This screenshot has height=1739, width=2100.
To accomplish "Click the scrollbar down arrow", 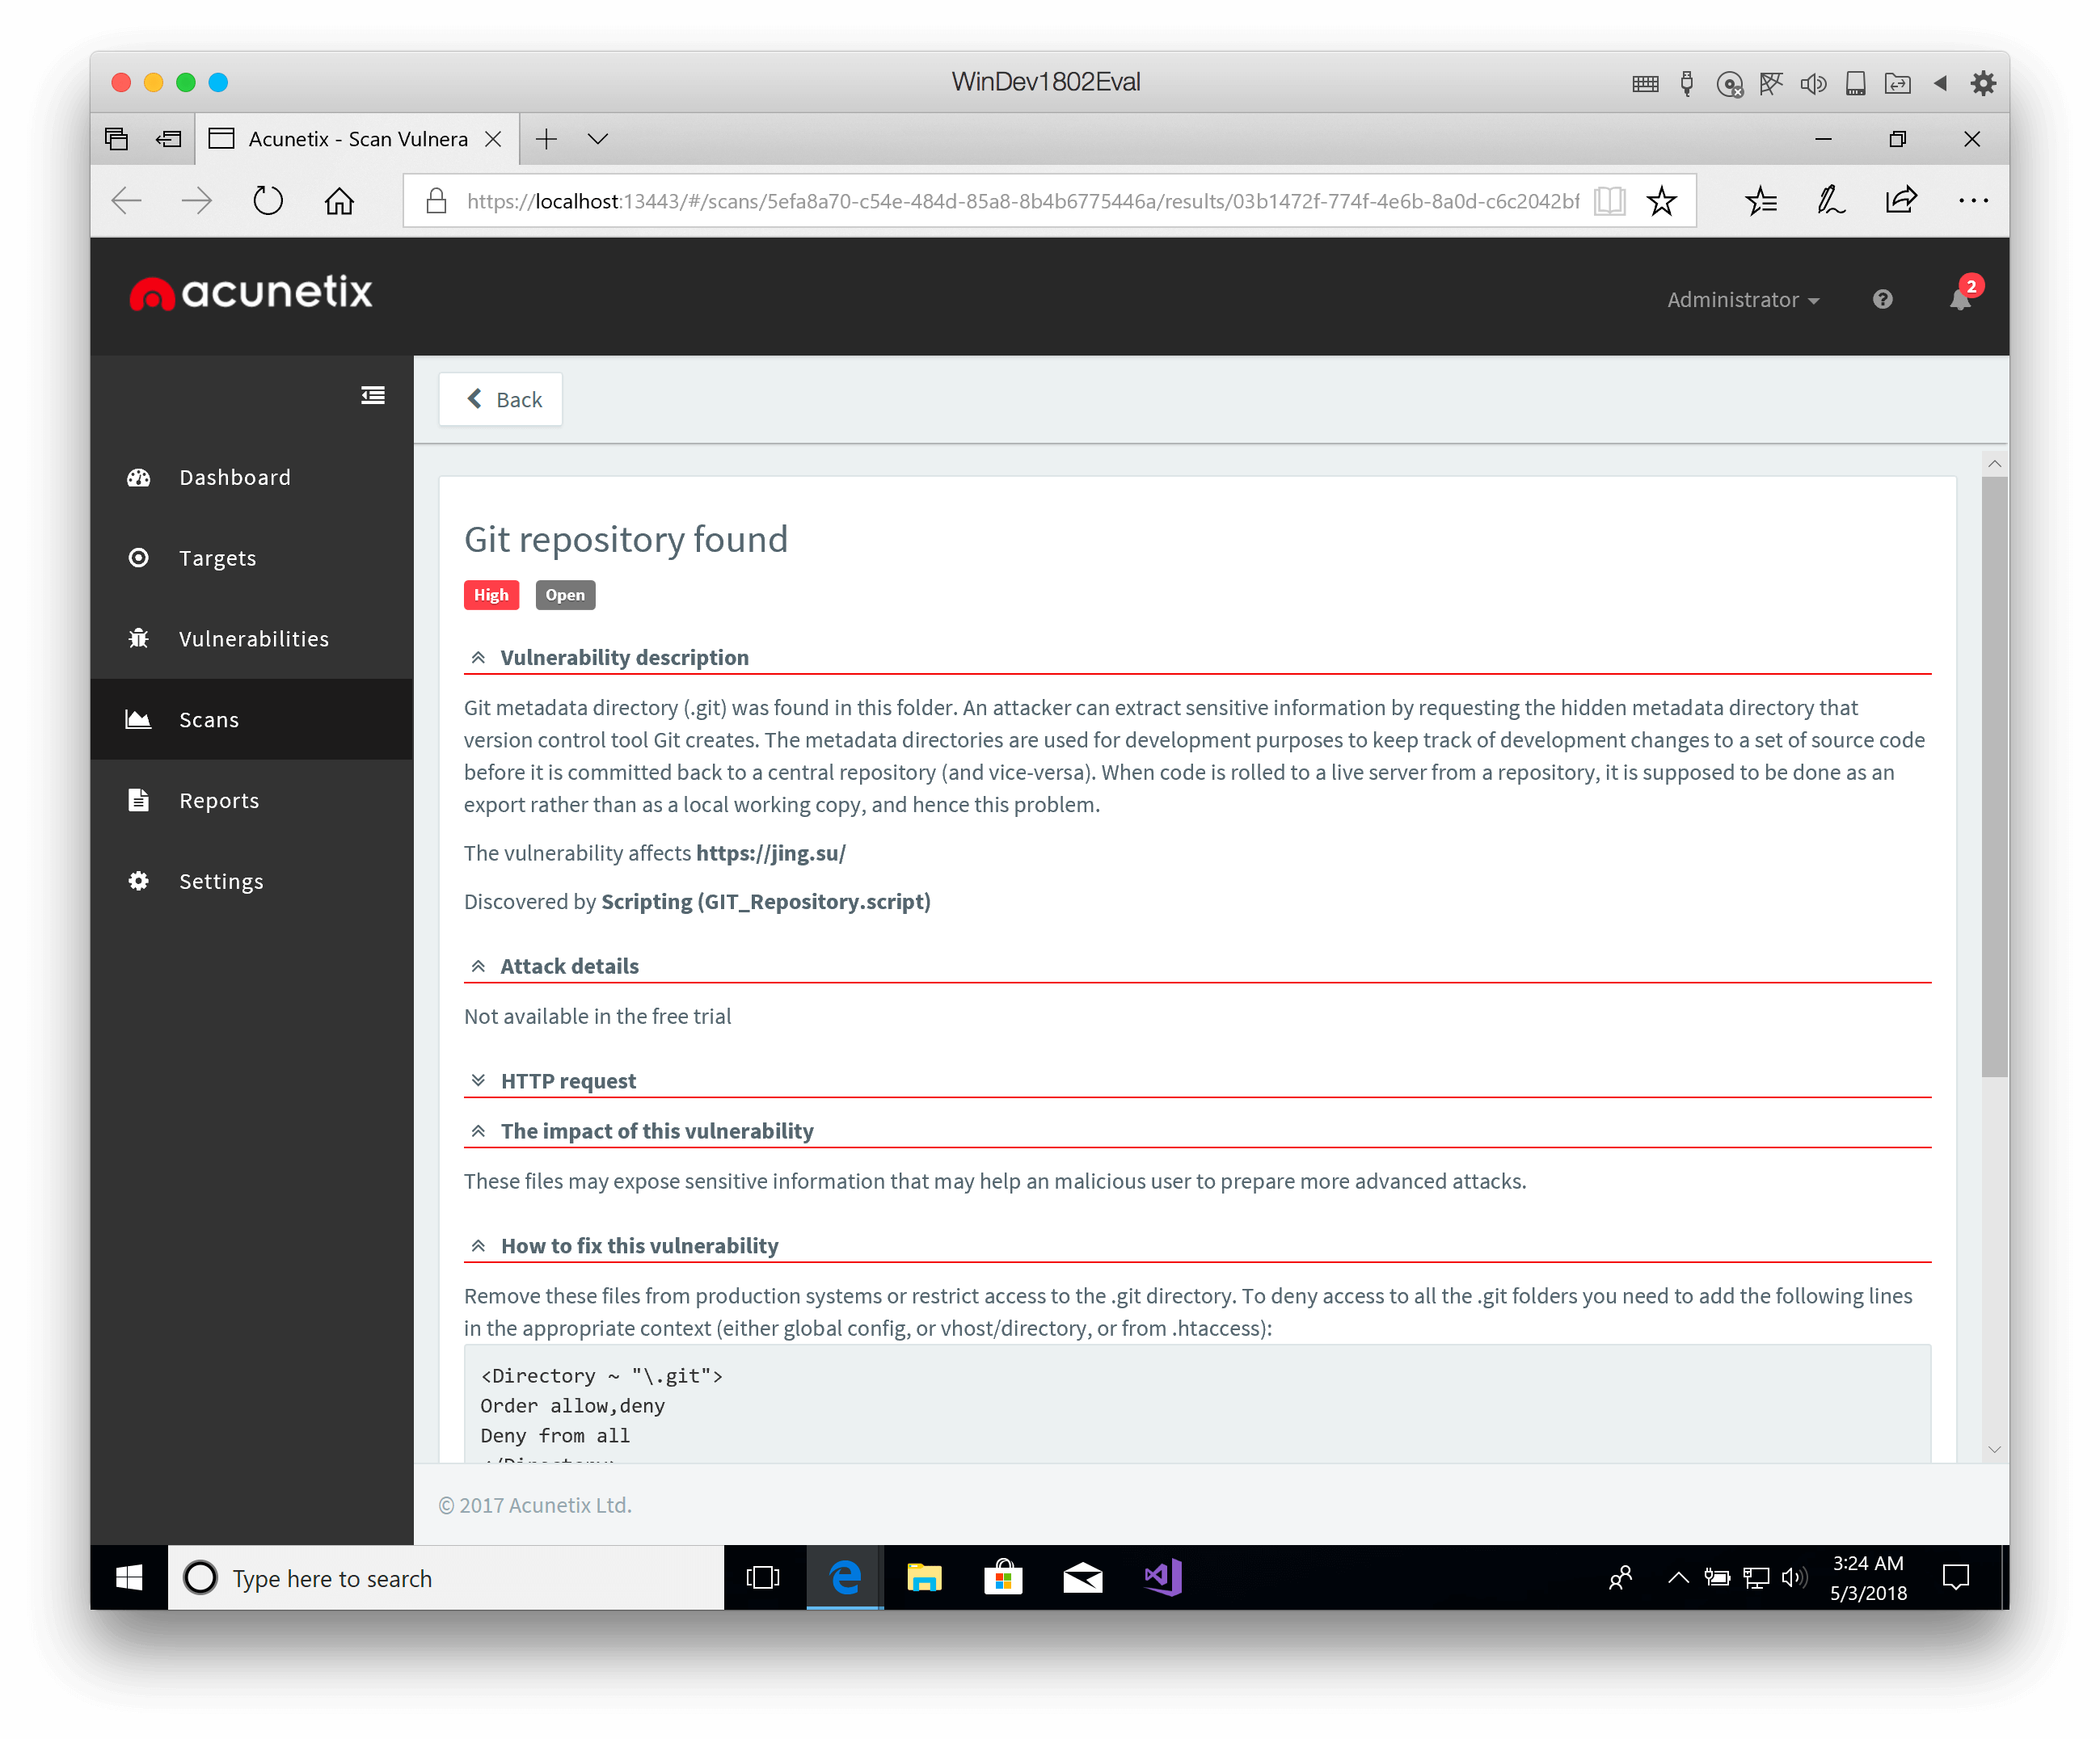I will pyautogui.click(x=1994, y=1449).
